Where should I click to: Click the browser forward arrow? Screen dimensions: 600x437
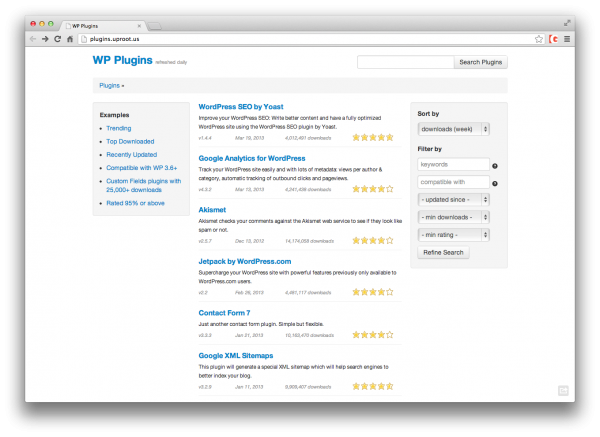coord(45,39)
